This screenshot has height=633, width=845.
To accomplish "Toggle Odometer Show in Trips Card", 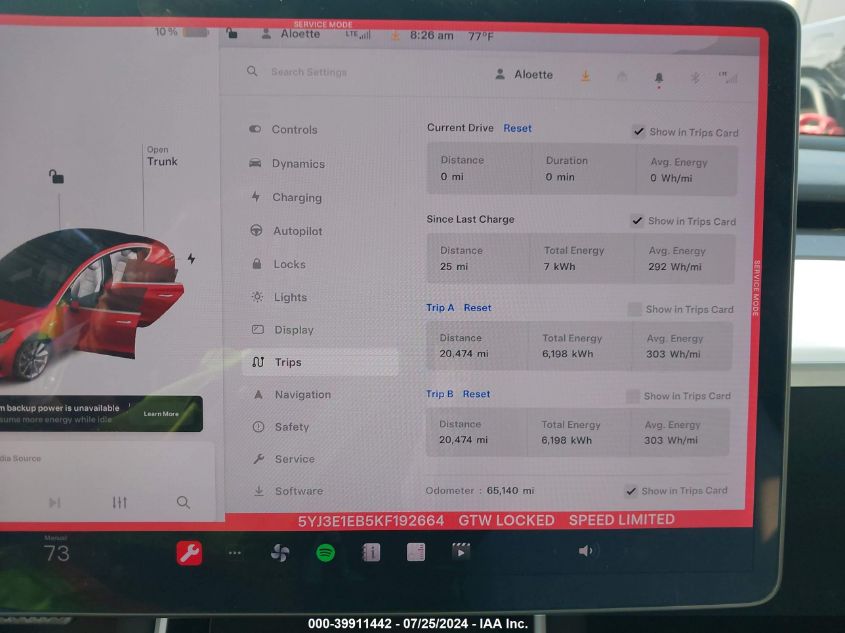I will click(630, 490).
